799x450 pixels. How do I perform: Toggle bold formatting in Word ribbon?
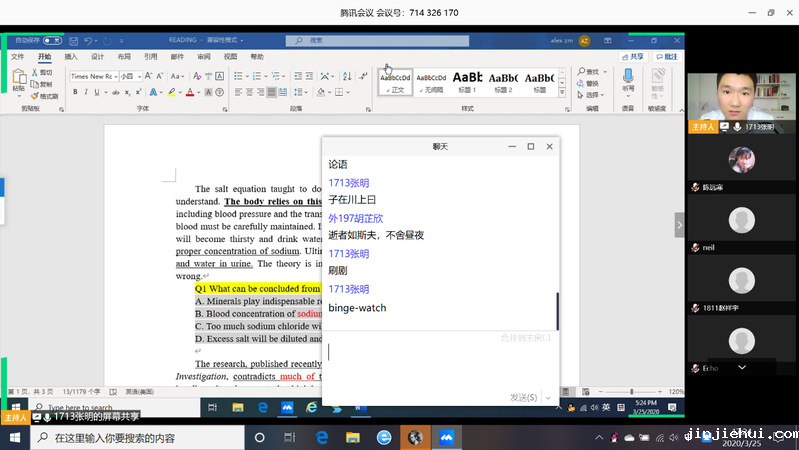click(75, 92)
